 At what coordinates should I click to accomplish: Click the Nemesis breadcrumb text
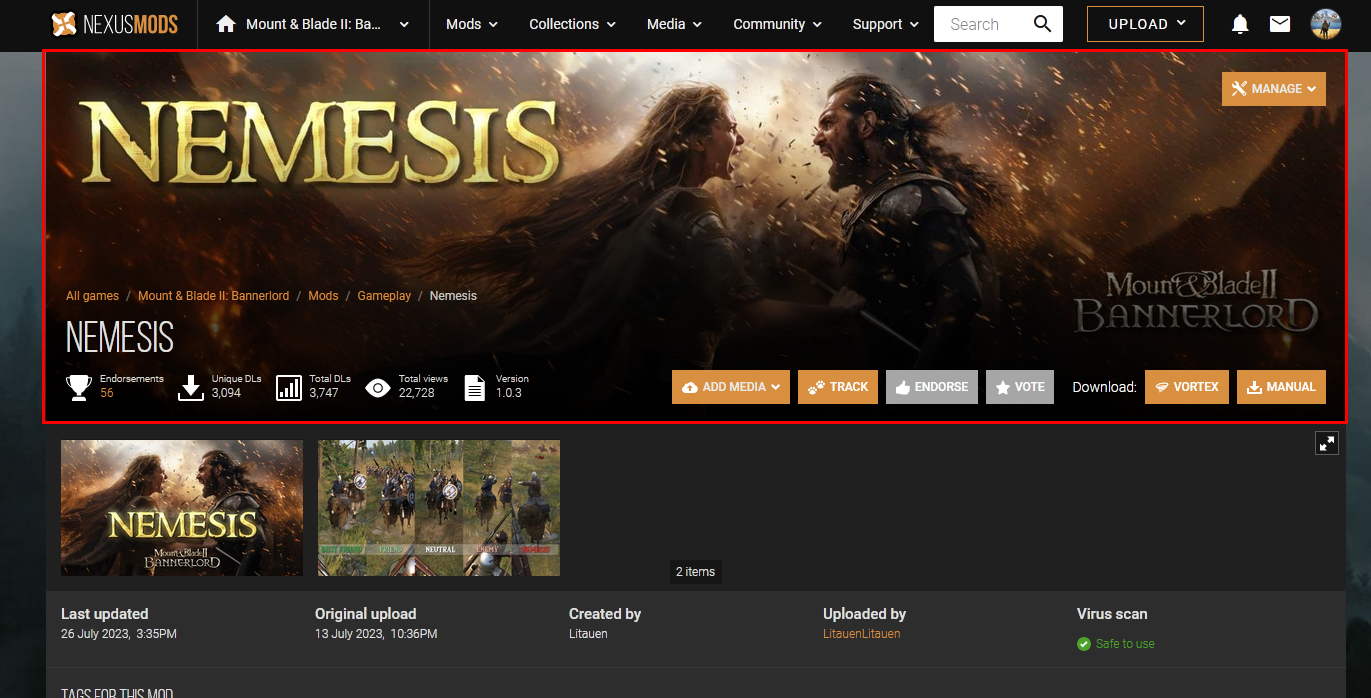click(453, 296)
